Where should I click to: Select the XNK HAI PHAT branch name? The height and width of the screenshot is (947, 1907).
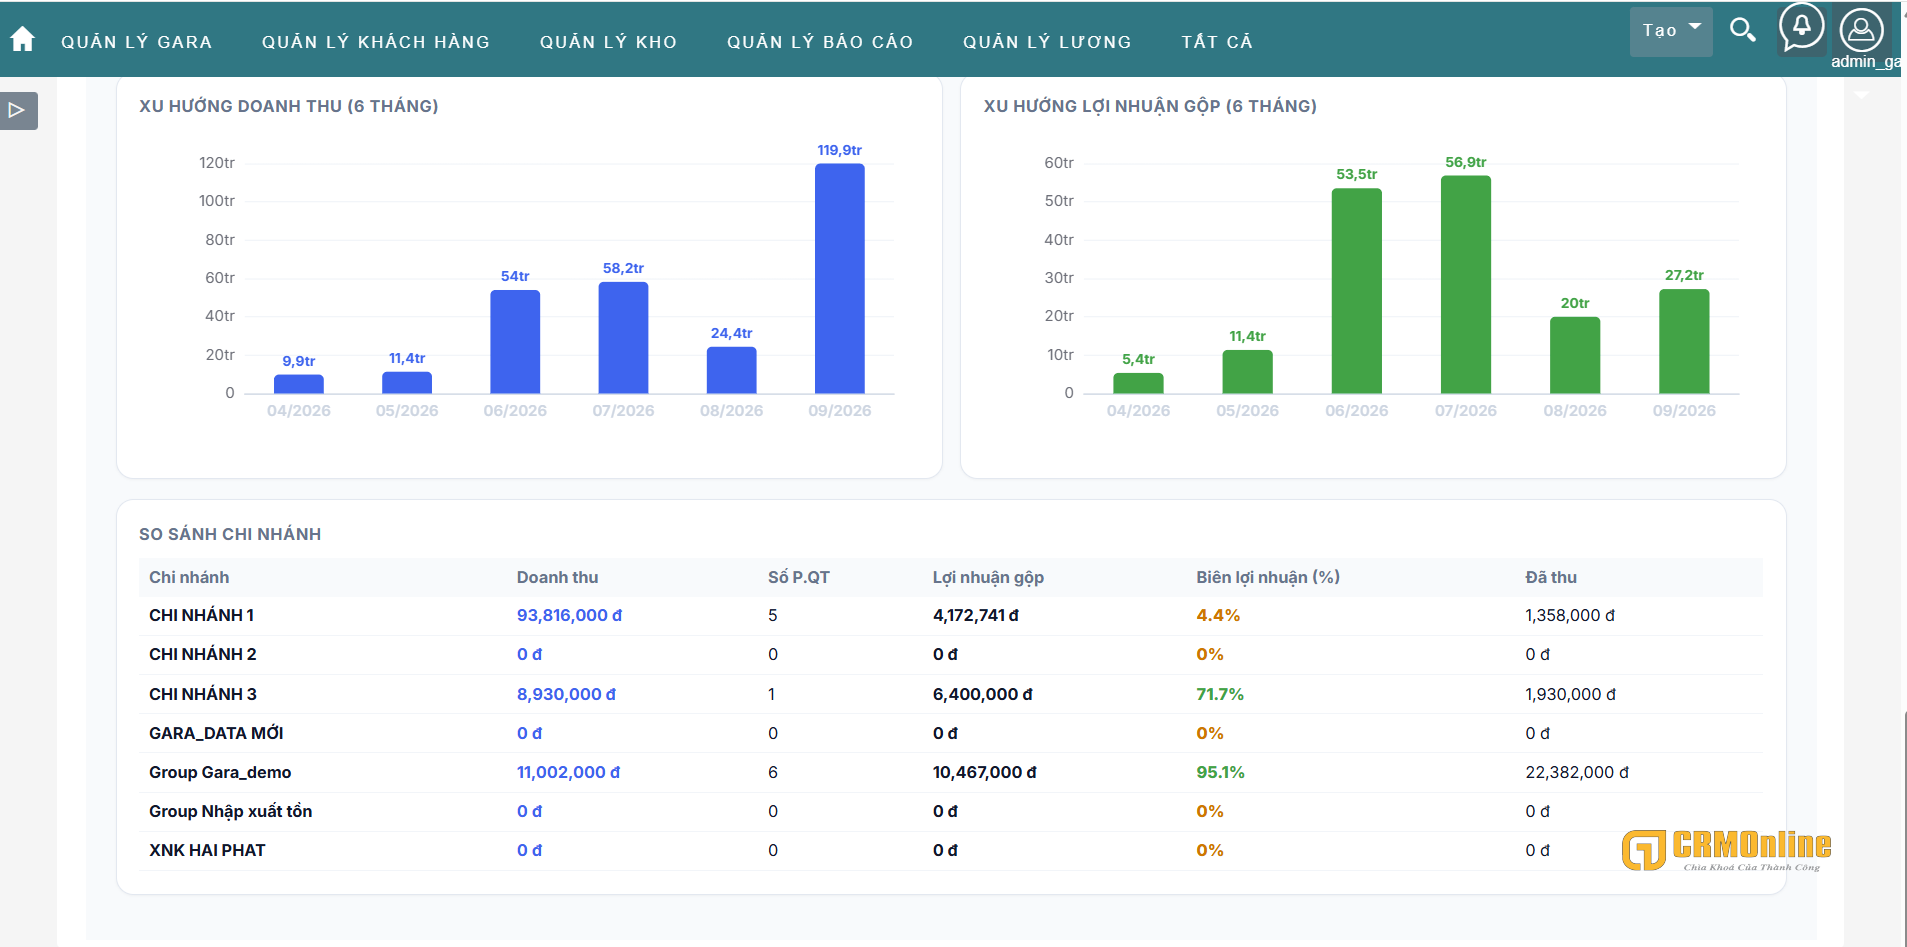207,851
